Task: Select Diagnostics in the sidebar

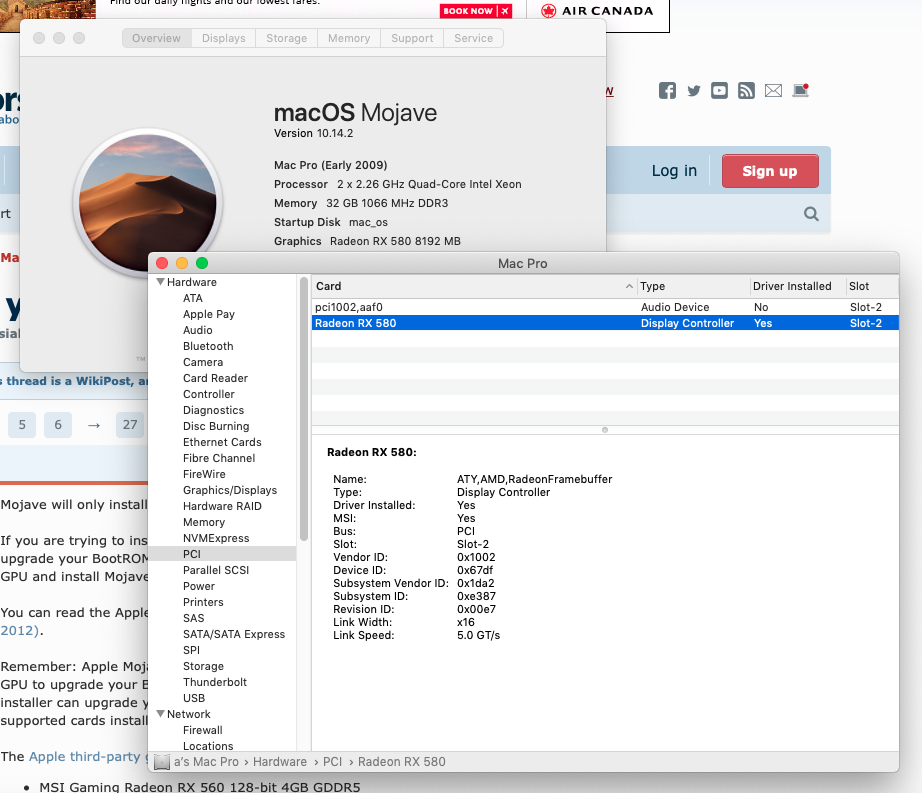Action: [x=213, y=410]
